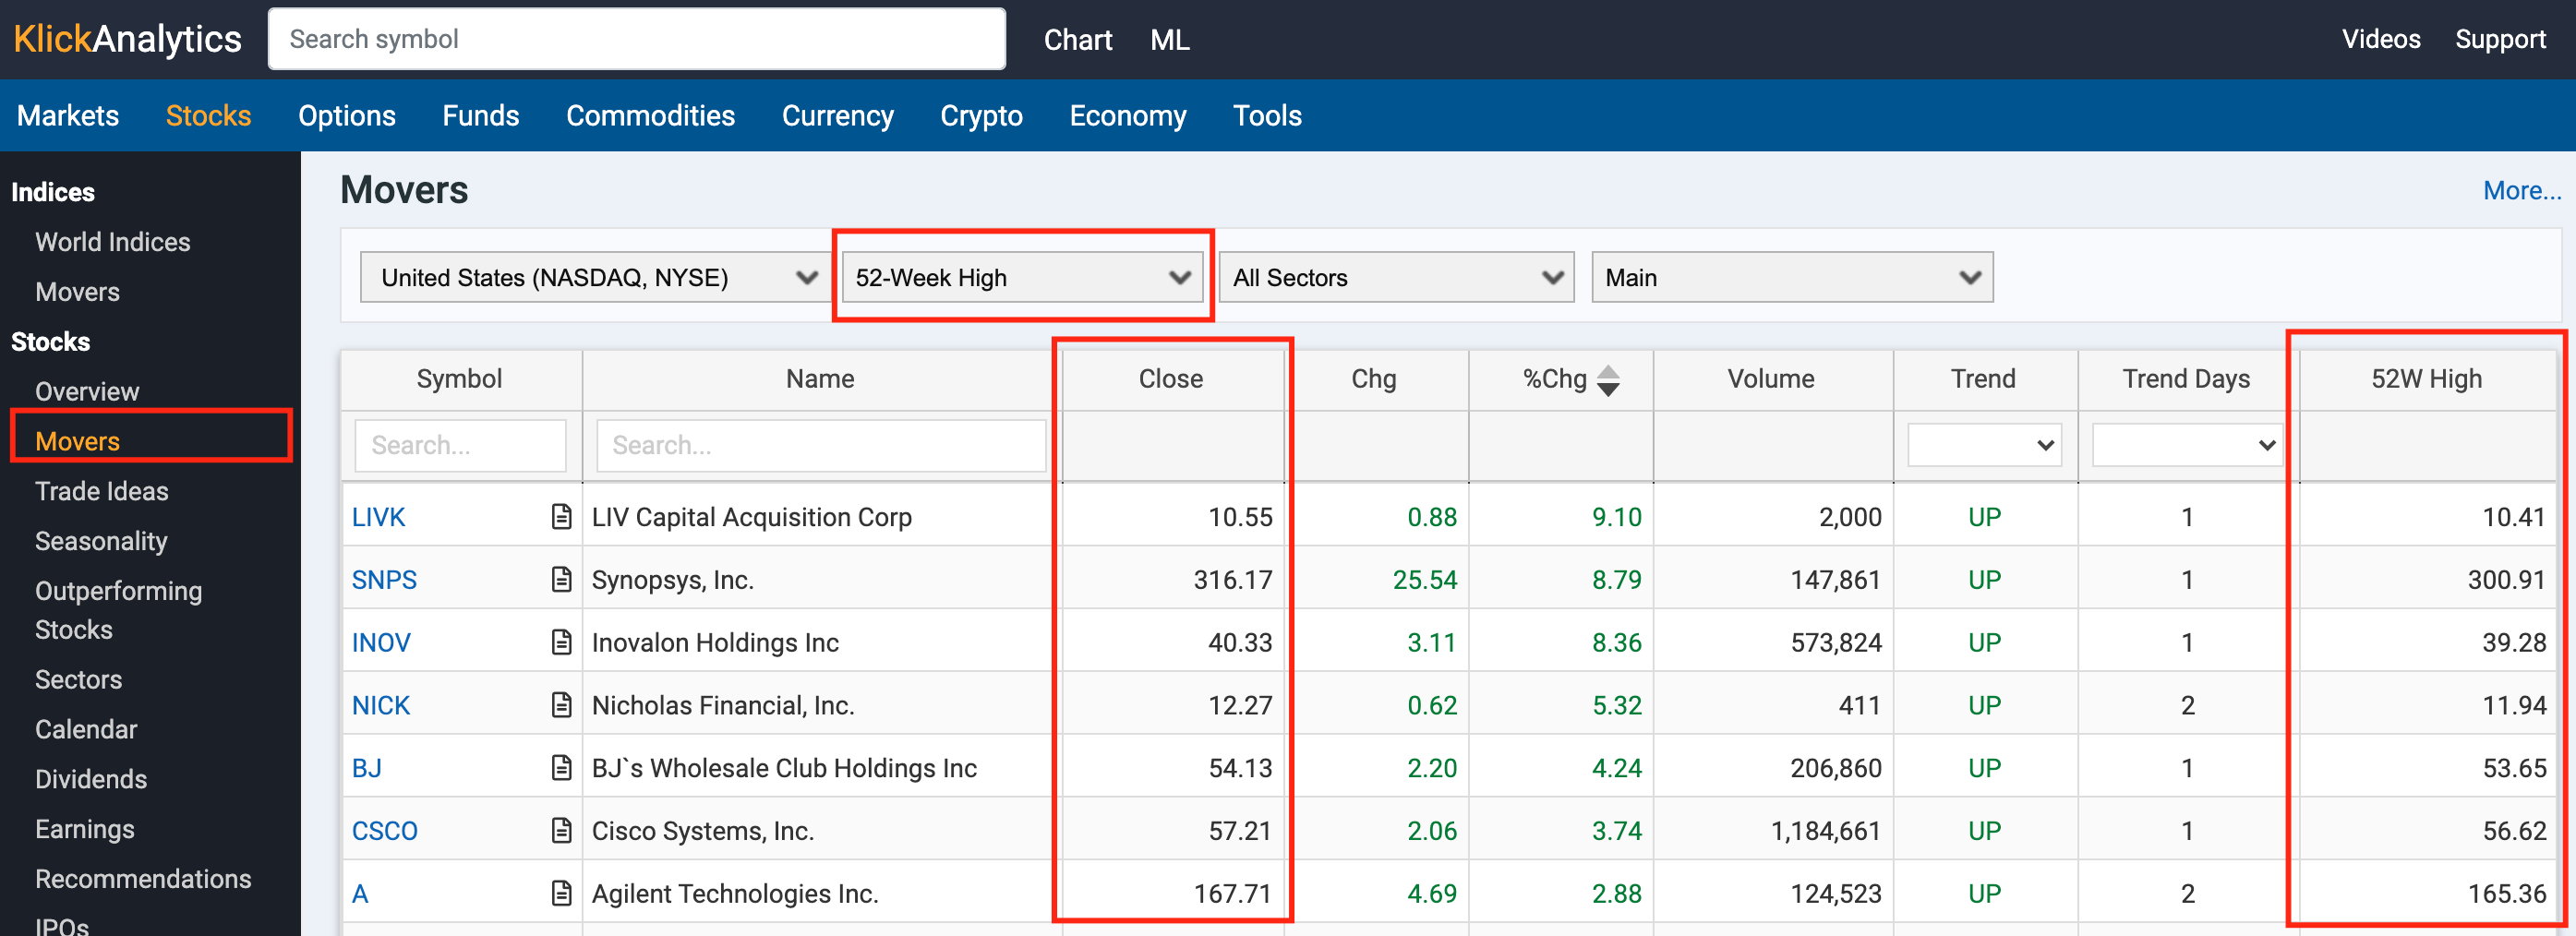
Task: Open Dividends in sidebar
Action: point(91,780)
